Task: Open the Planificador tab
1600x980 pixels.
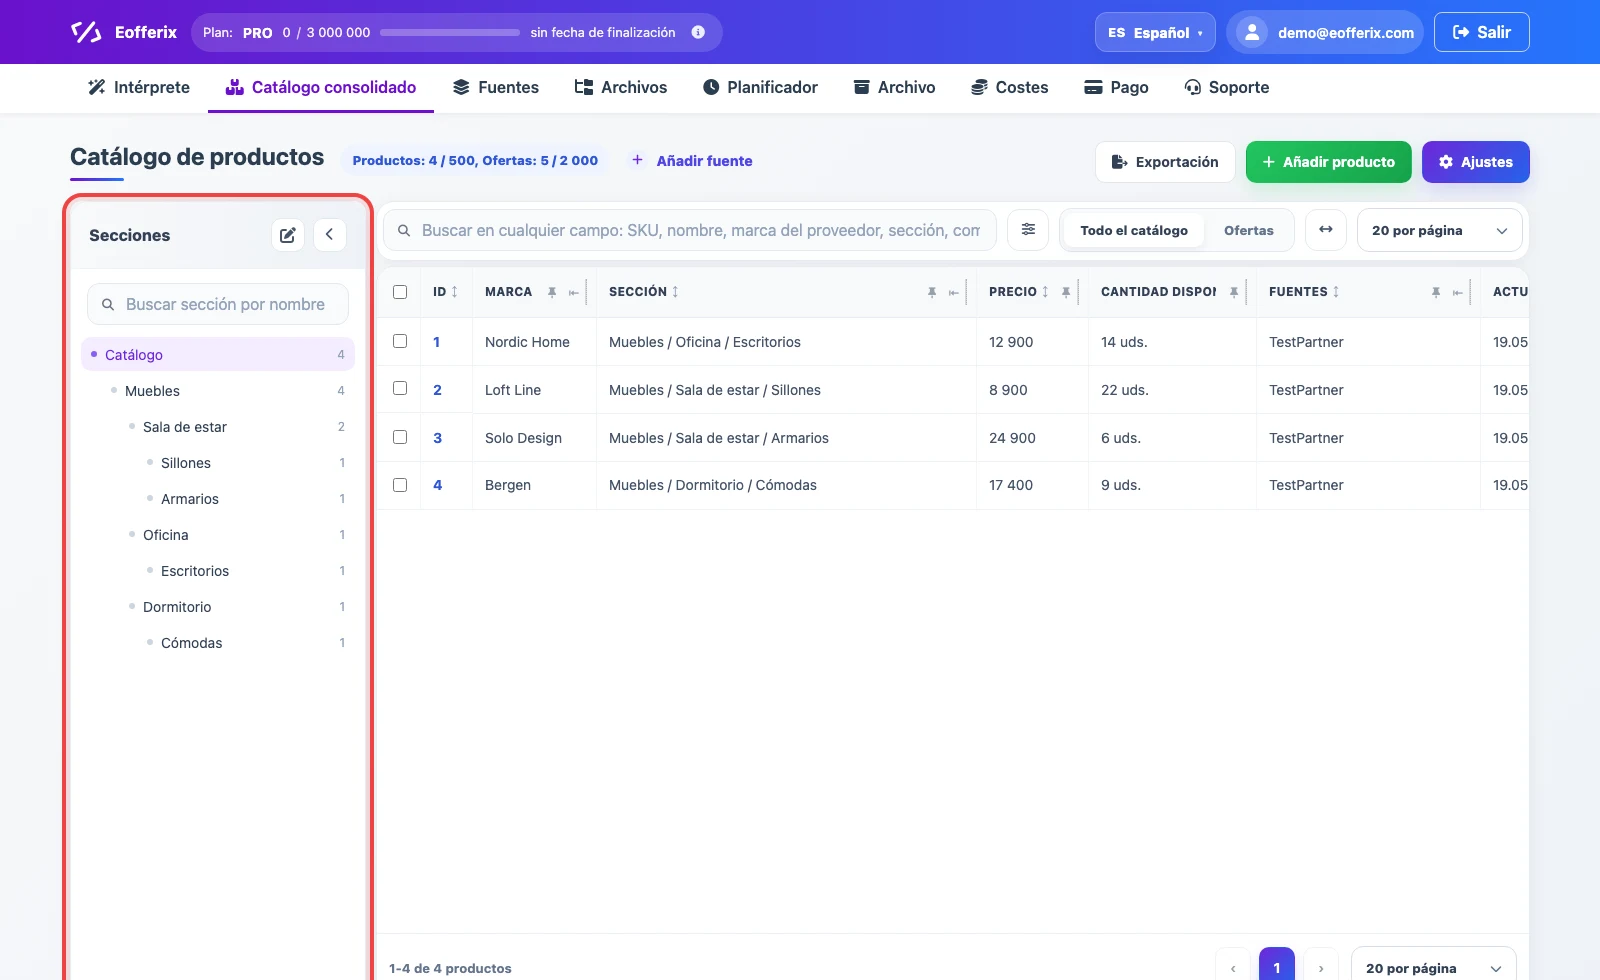Action: (760, 87)
